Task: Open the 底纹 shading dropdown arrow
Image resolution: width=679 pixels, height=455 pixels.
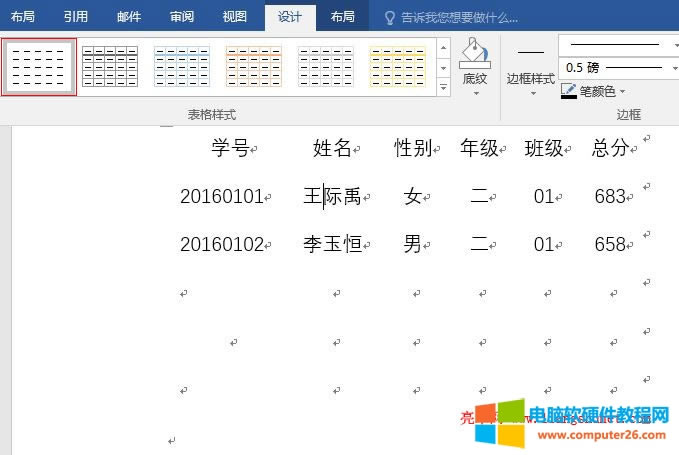Action: (x=476, y=94)
